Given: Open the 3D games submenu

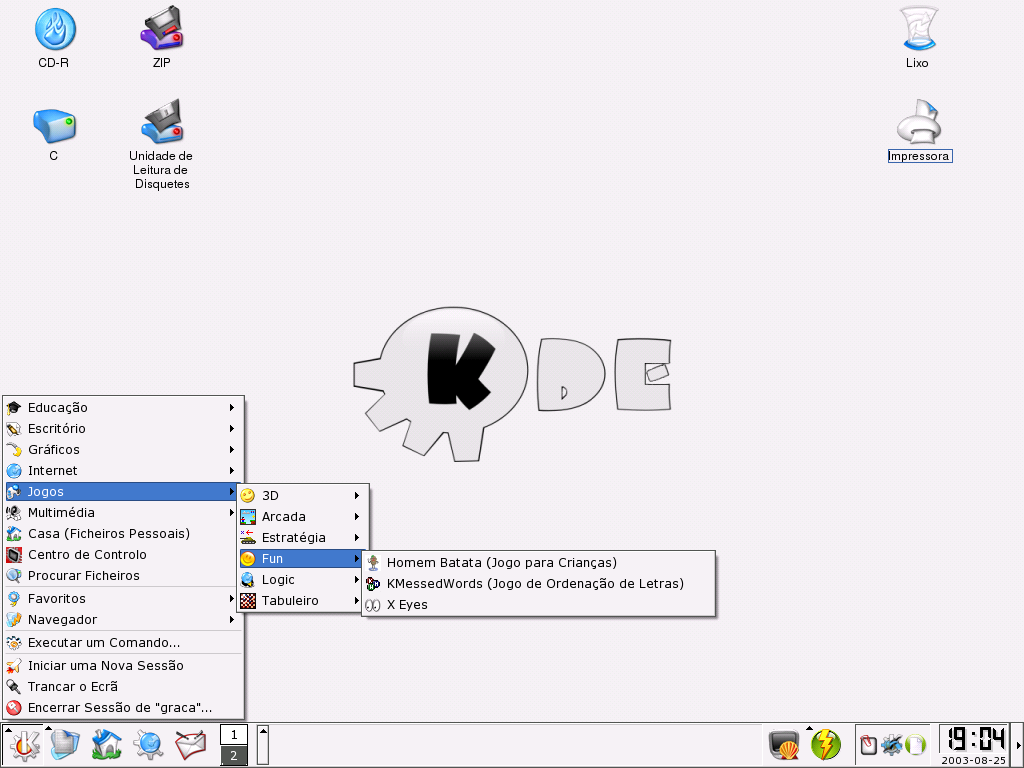Looking at the screenshot, I should [x=302, y=496].
